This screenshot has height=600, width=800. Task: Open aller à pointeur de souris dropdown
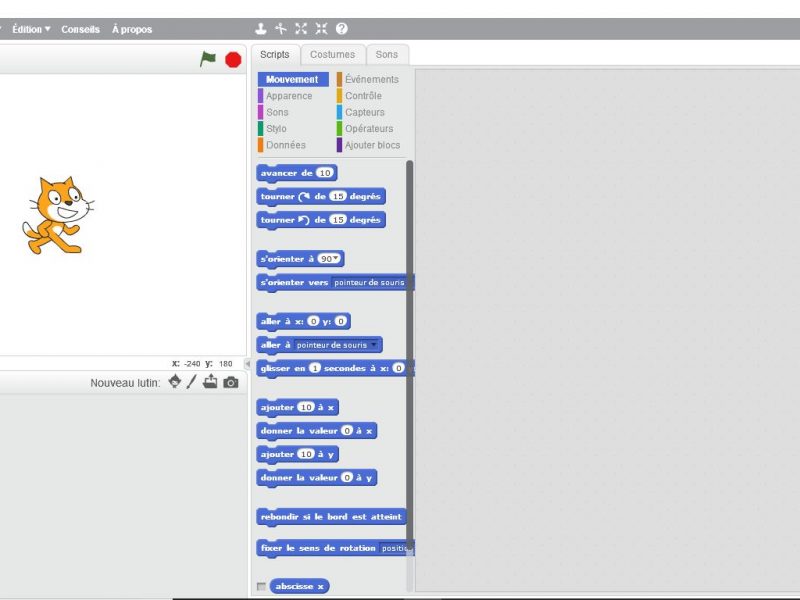pyautogui.click(x=337, y=345)
